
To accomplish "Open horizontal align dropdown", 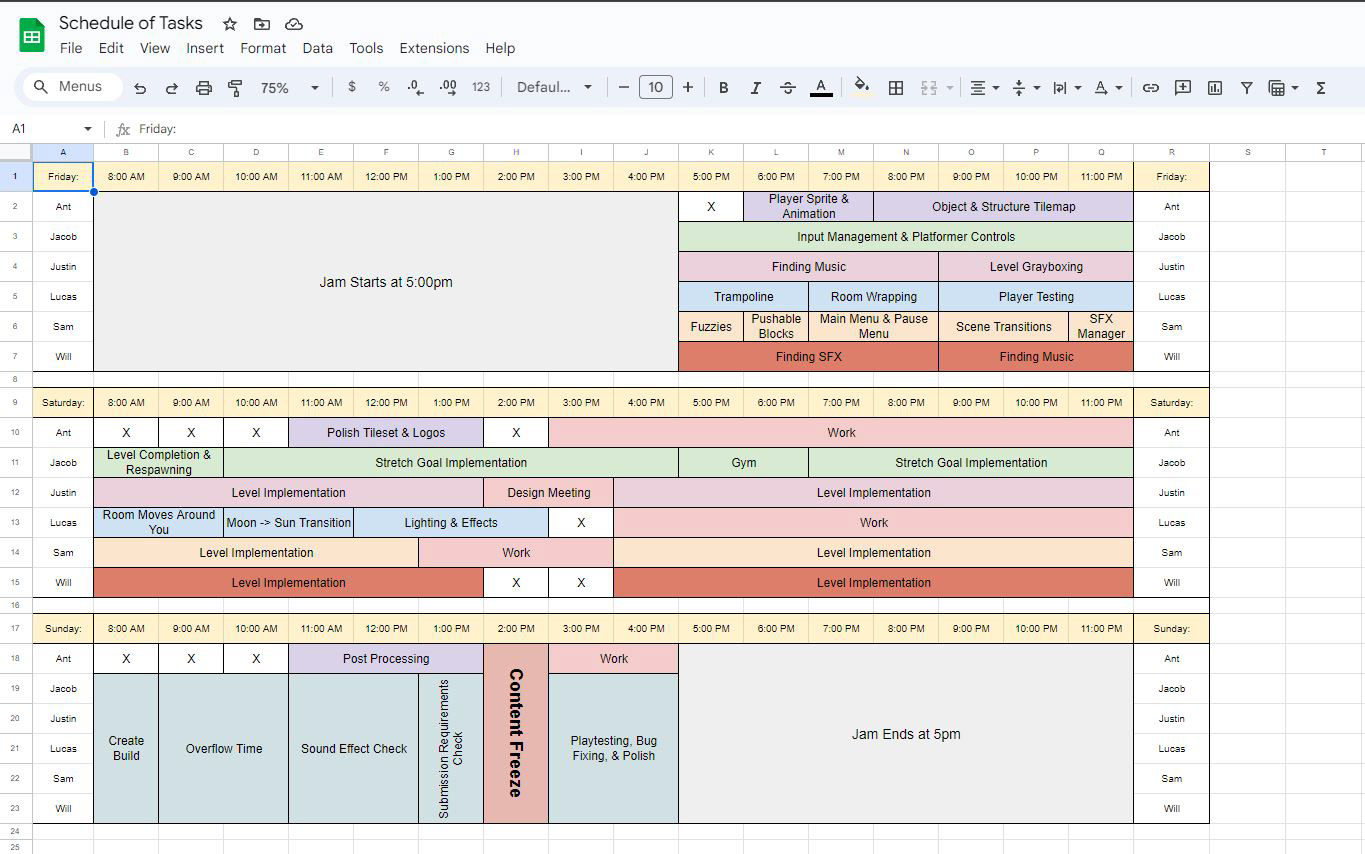I will pos(984,88).
